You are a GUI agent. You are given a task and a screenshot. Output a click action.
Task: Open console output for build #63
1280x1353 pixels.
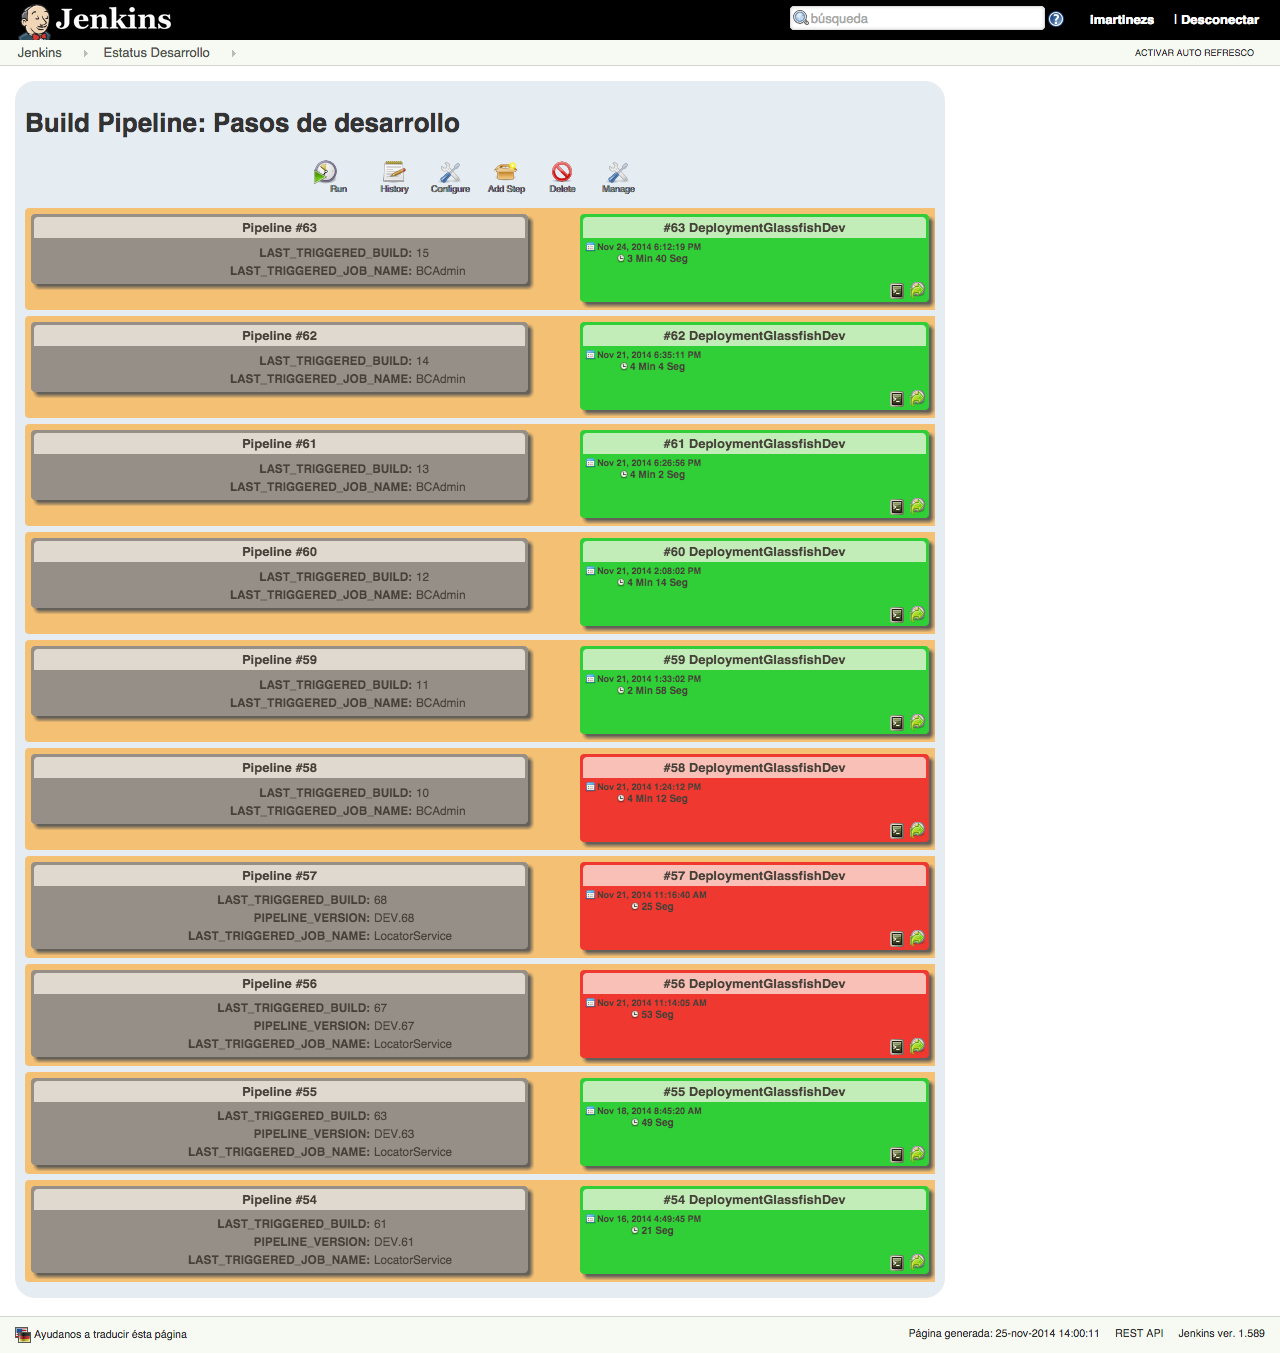[x=897, y=291]
